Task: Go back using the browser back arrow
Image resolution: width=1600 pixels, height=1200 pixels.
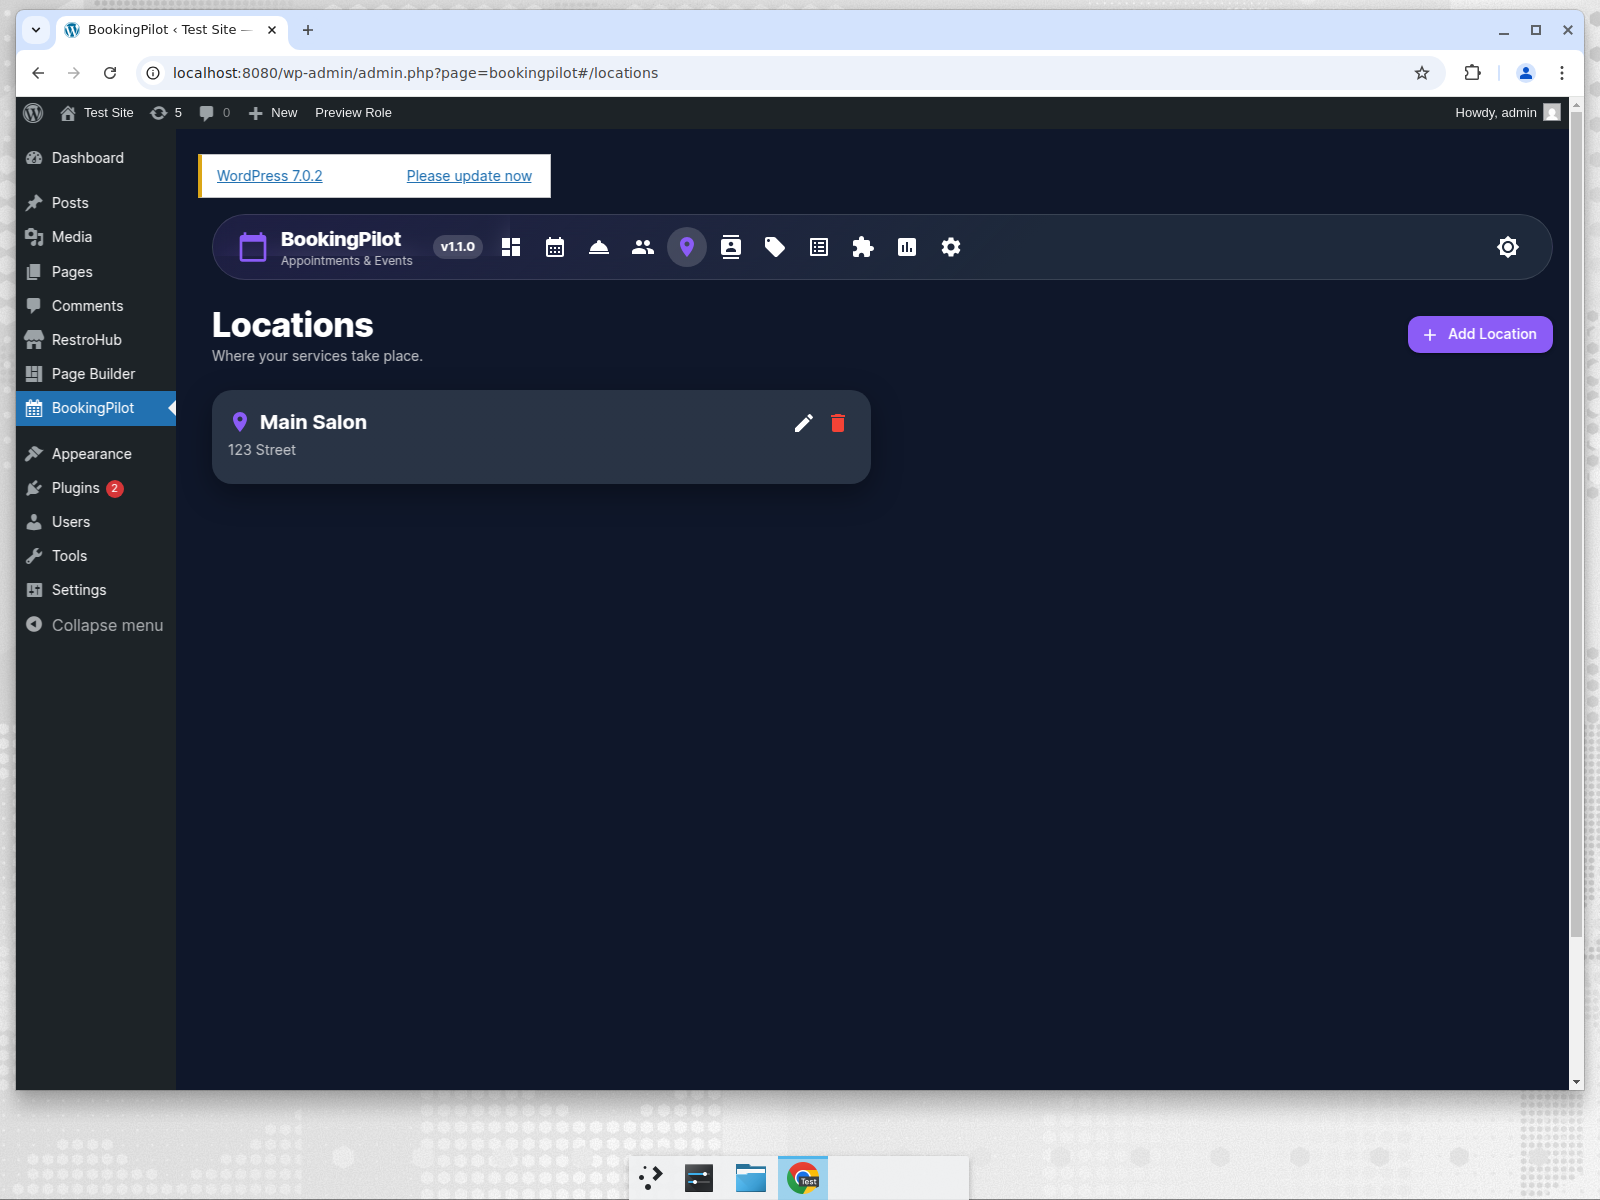Action: (38, 73)
